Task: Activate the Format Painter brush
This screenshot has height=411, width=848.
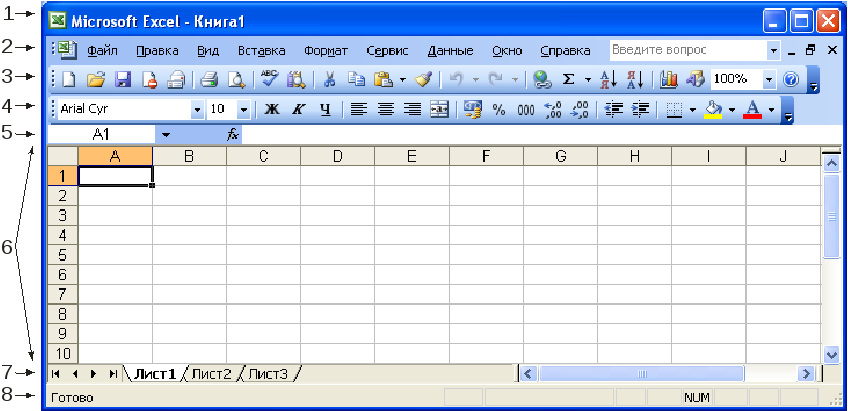Action: click(422, 79)
